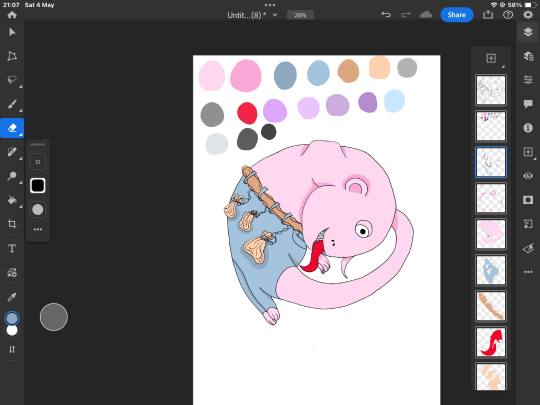Select the Brush tool
Image resolution: width=540 pixels, height=405 pixels.
pyautogui.click(x=12, y=104)
